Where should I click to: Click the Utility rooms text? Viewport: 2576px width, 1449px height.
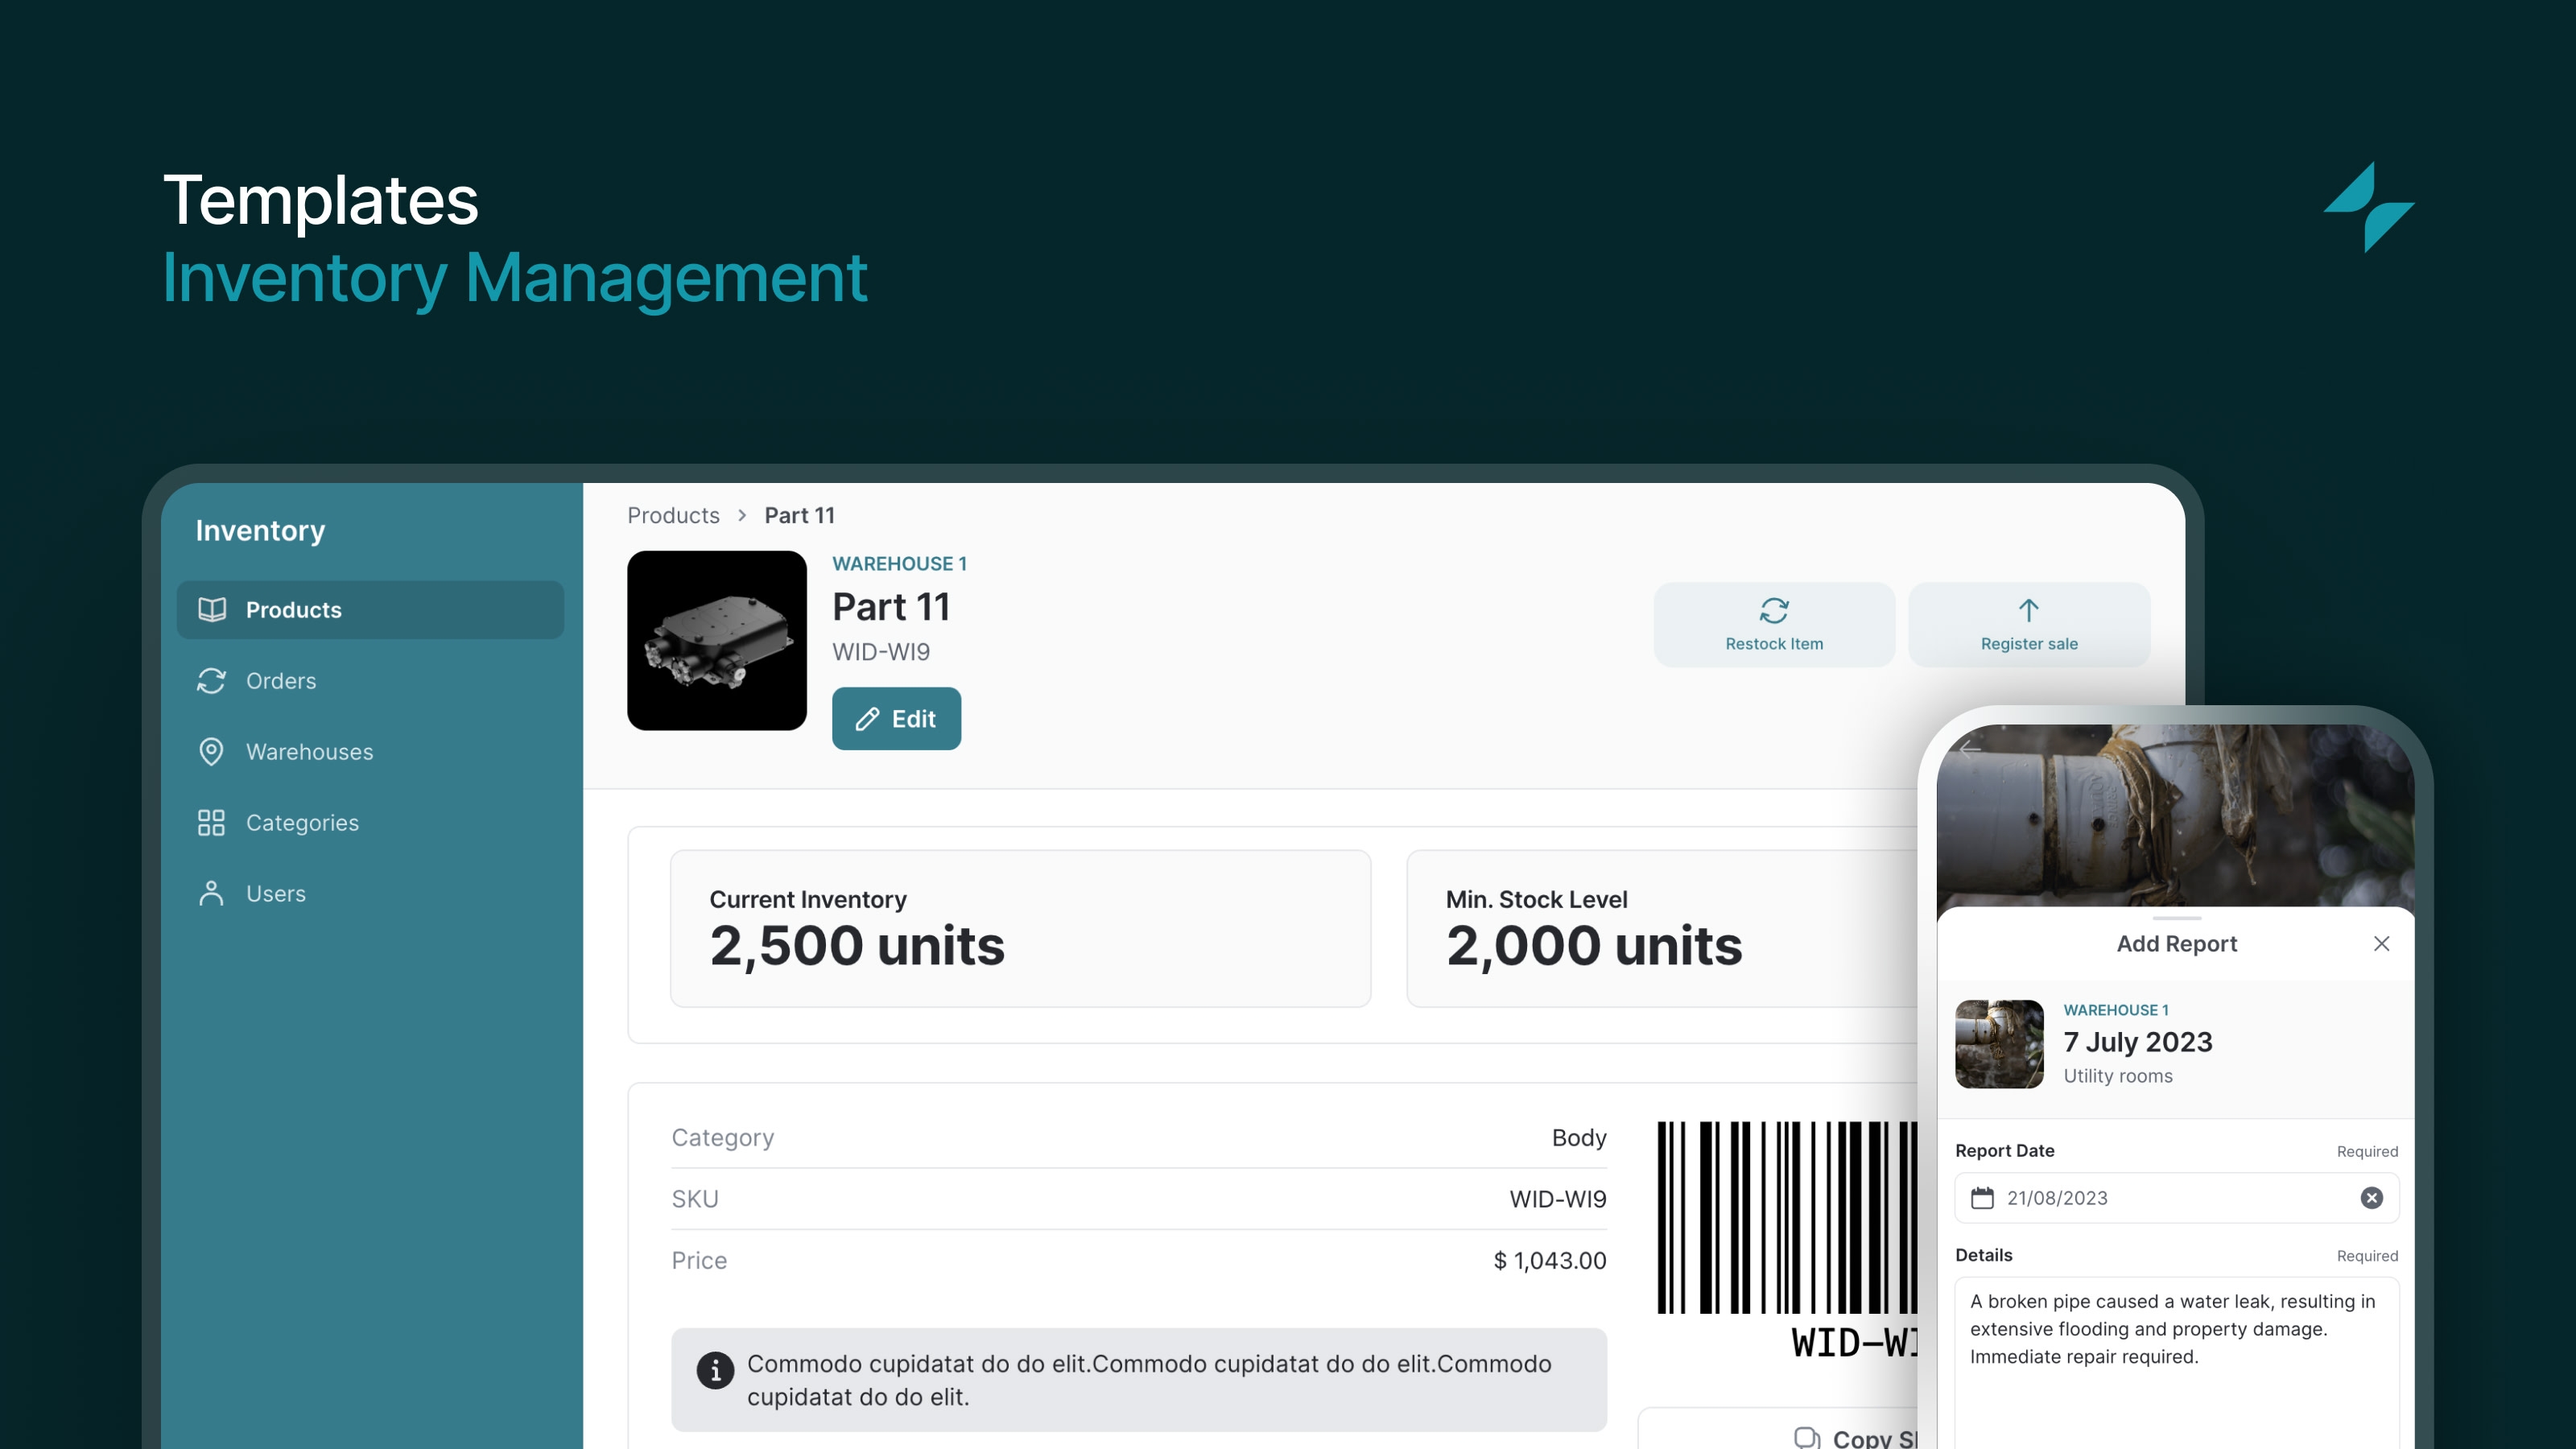2117,1076
